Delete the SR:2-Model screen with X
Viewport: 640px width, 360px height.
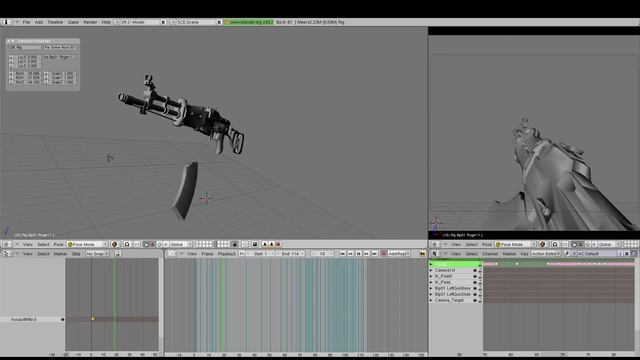[163, 22]
